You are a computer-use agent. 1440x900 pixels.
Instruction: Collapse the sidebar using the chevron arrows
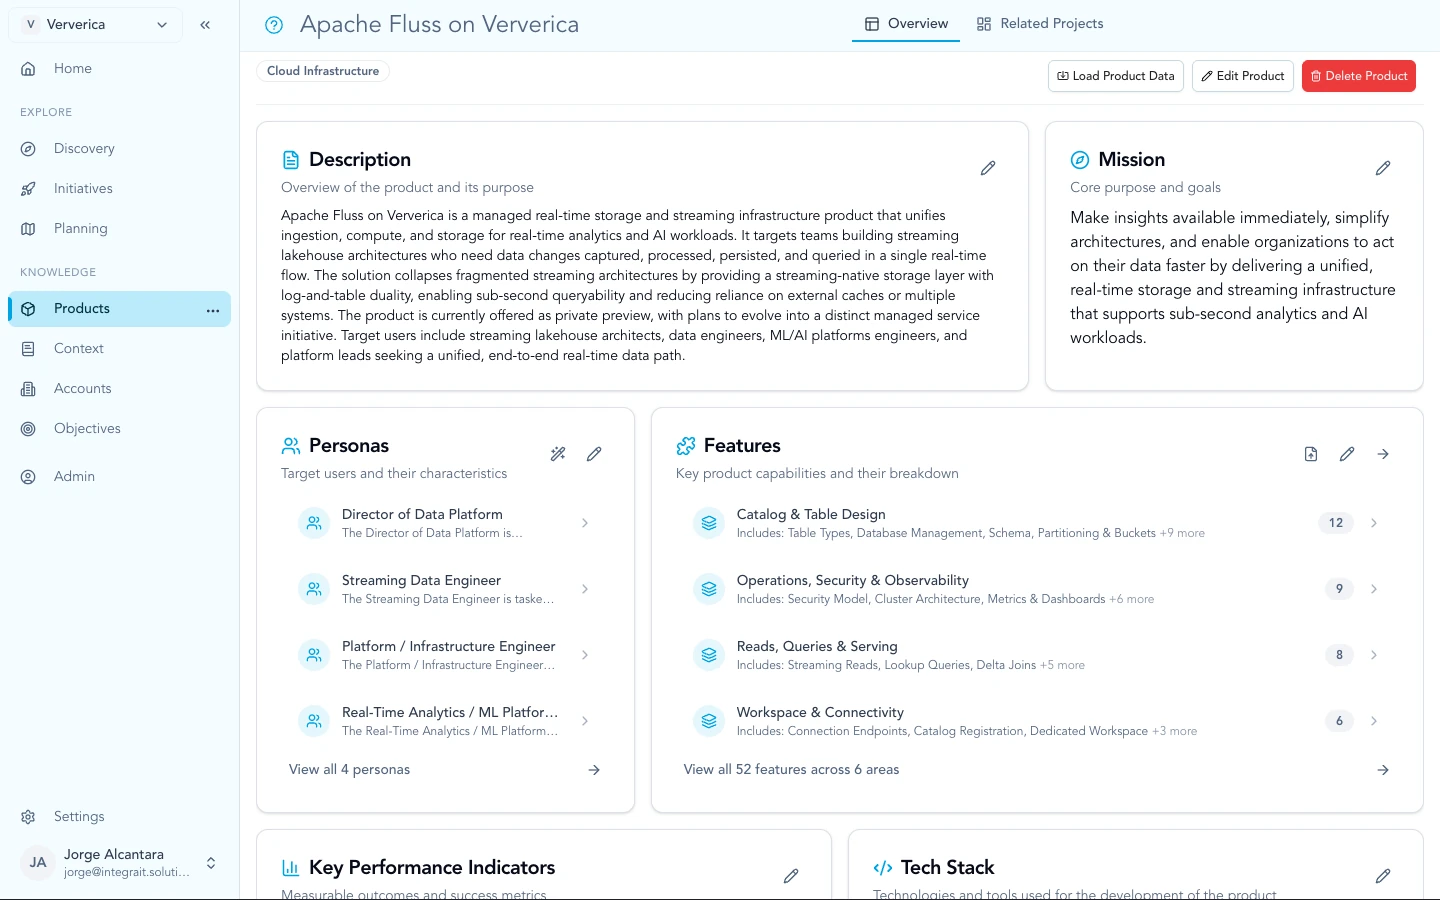click(x=205, y=24)
